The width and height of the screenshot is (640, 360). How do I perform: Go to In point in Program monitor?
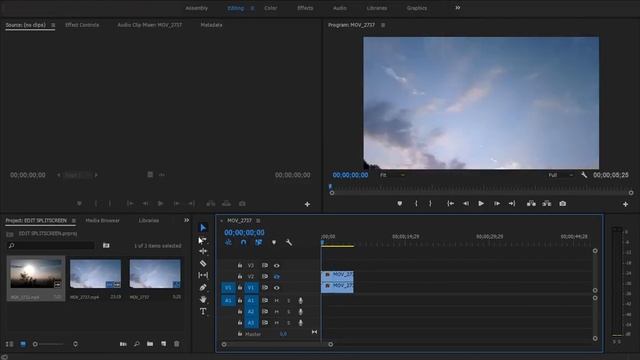pyautogui.click(x=450, y=203)
